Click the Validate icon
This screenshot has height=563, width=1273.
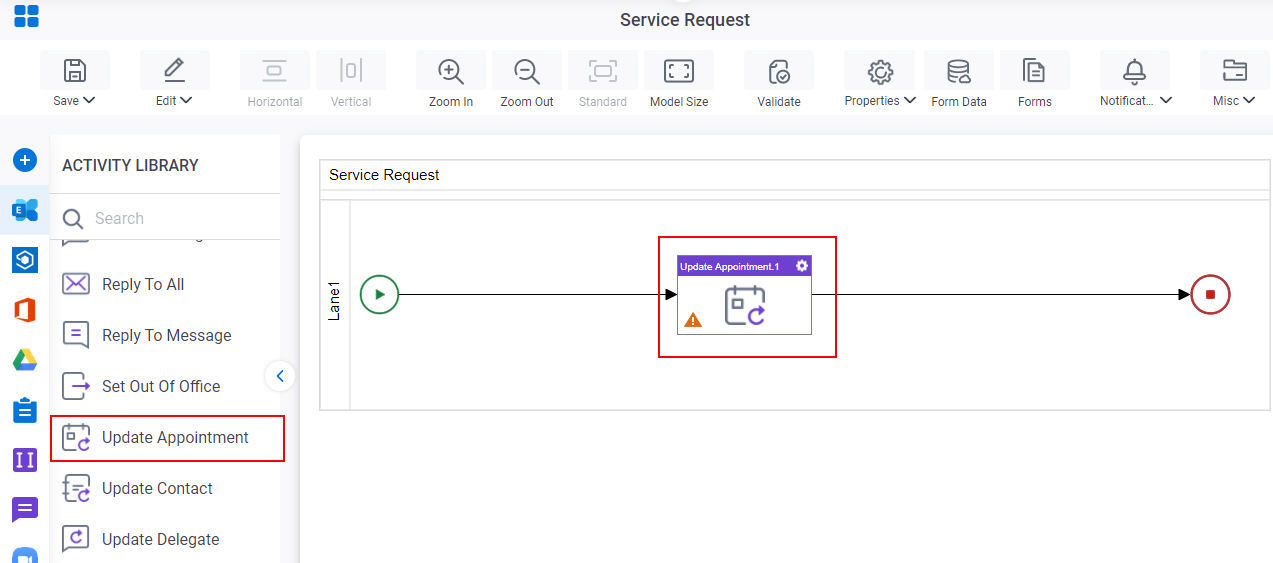[x=779, y=71]
